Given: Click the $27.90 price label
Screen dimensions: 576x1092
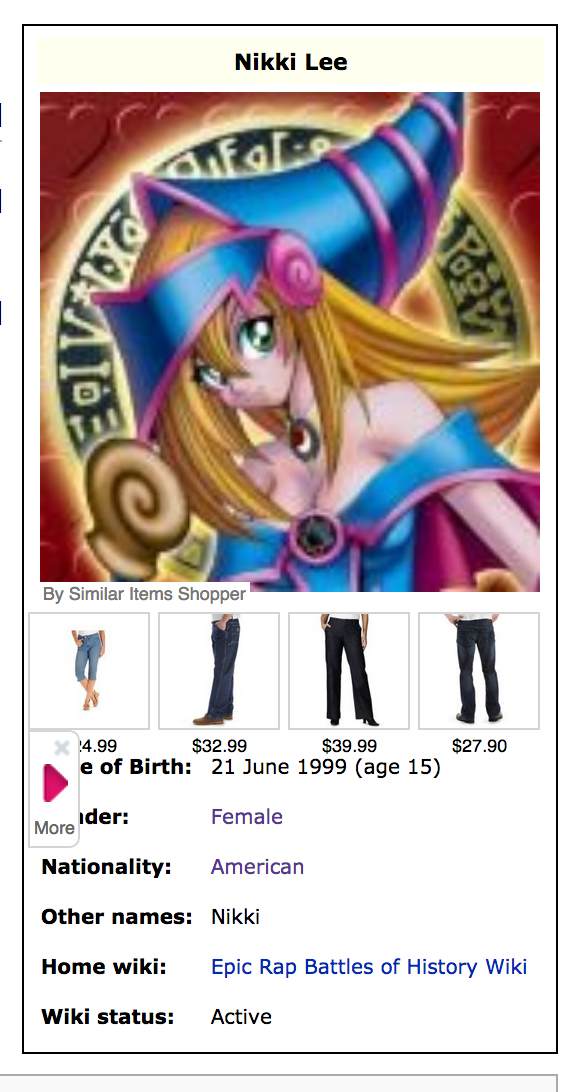Looking at the screenshot, I should tap(479, 746).
